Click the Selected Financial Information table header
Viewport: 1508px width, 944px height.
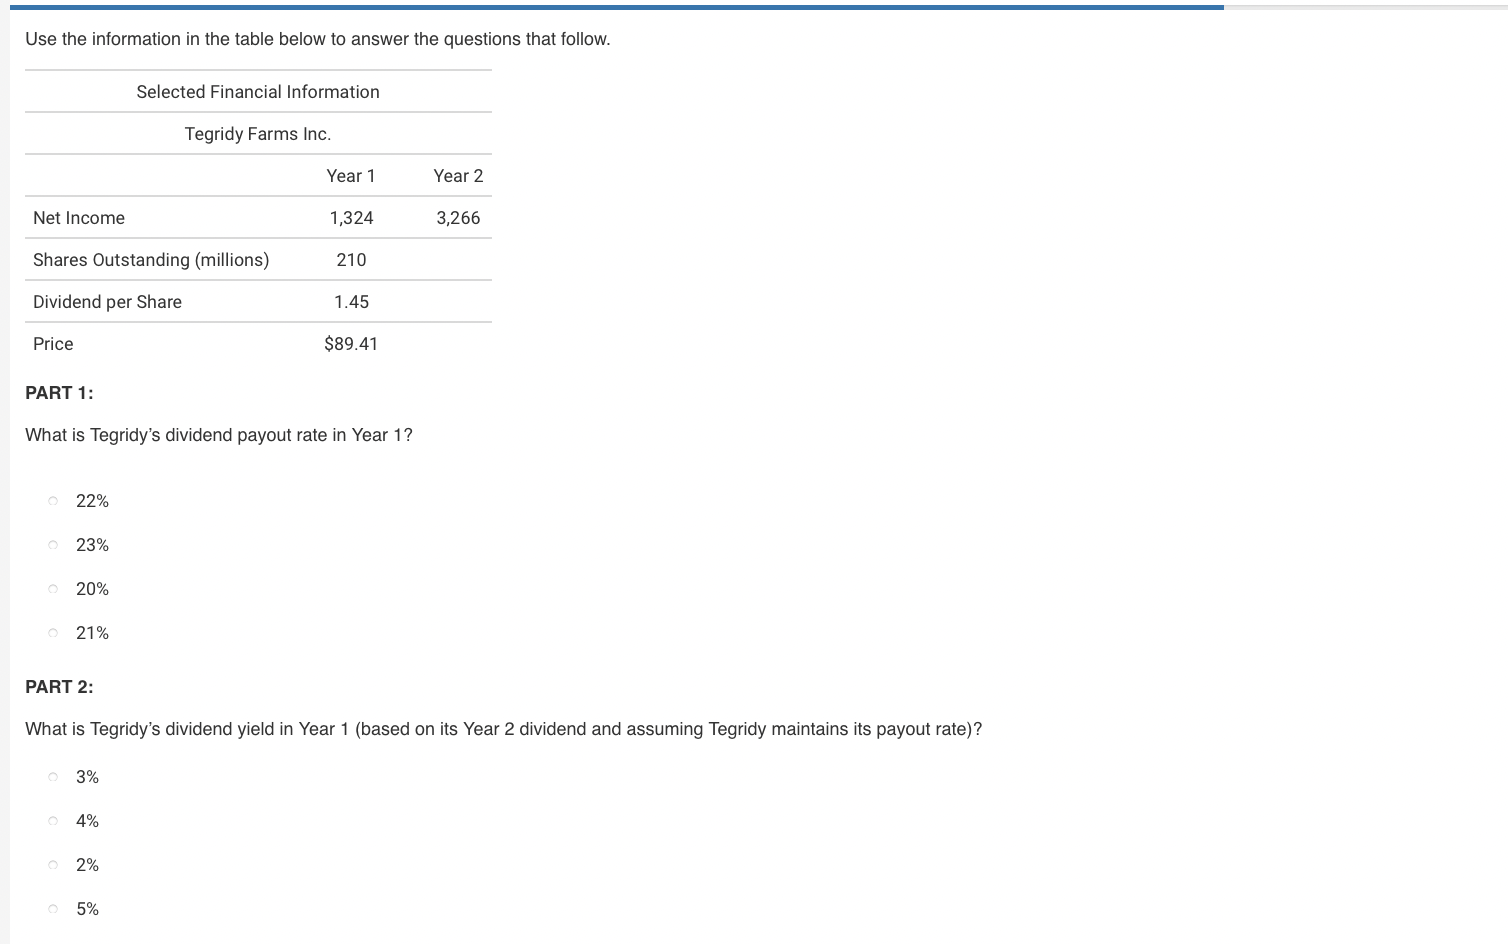coord(258,91)
